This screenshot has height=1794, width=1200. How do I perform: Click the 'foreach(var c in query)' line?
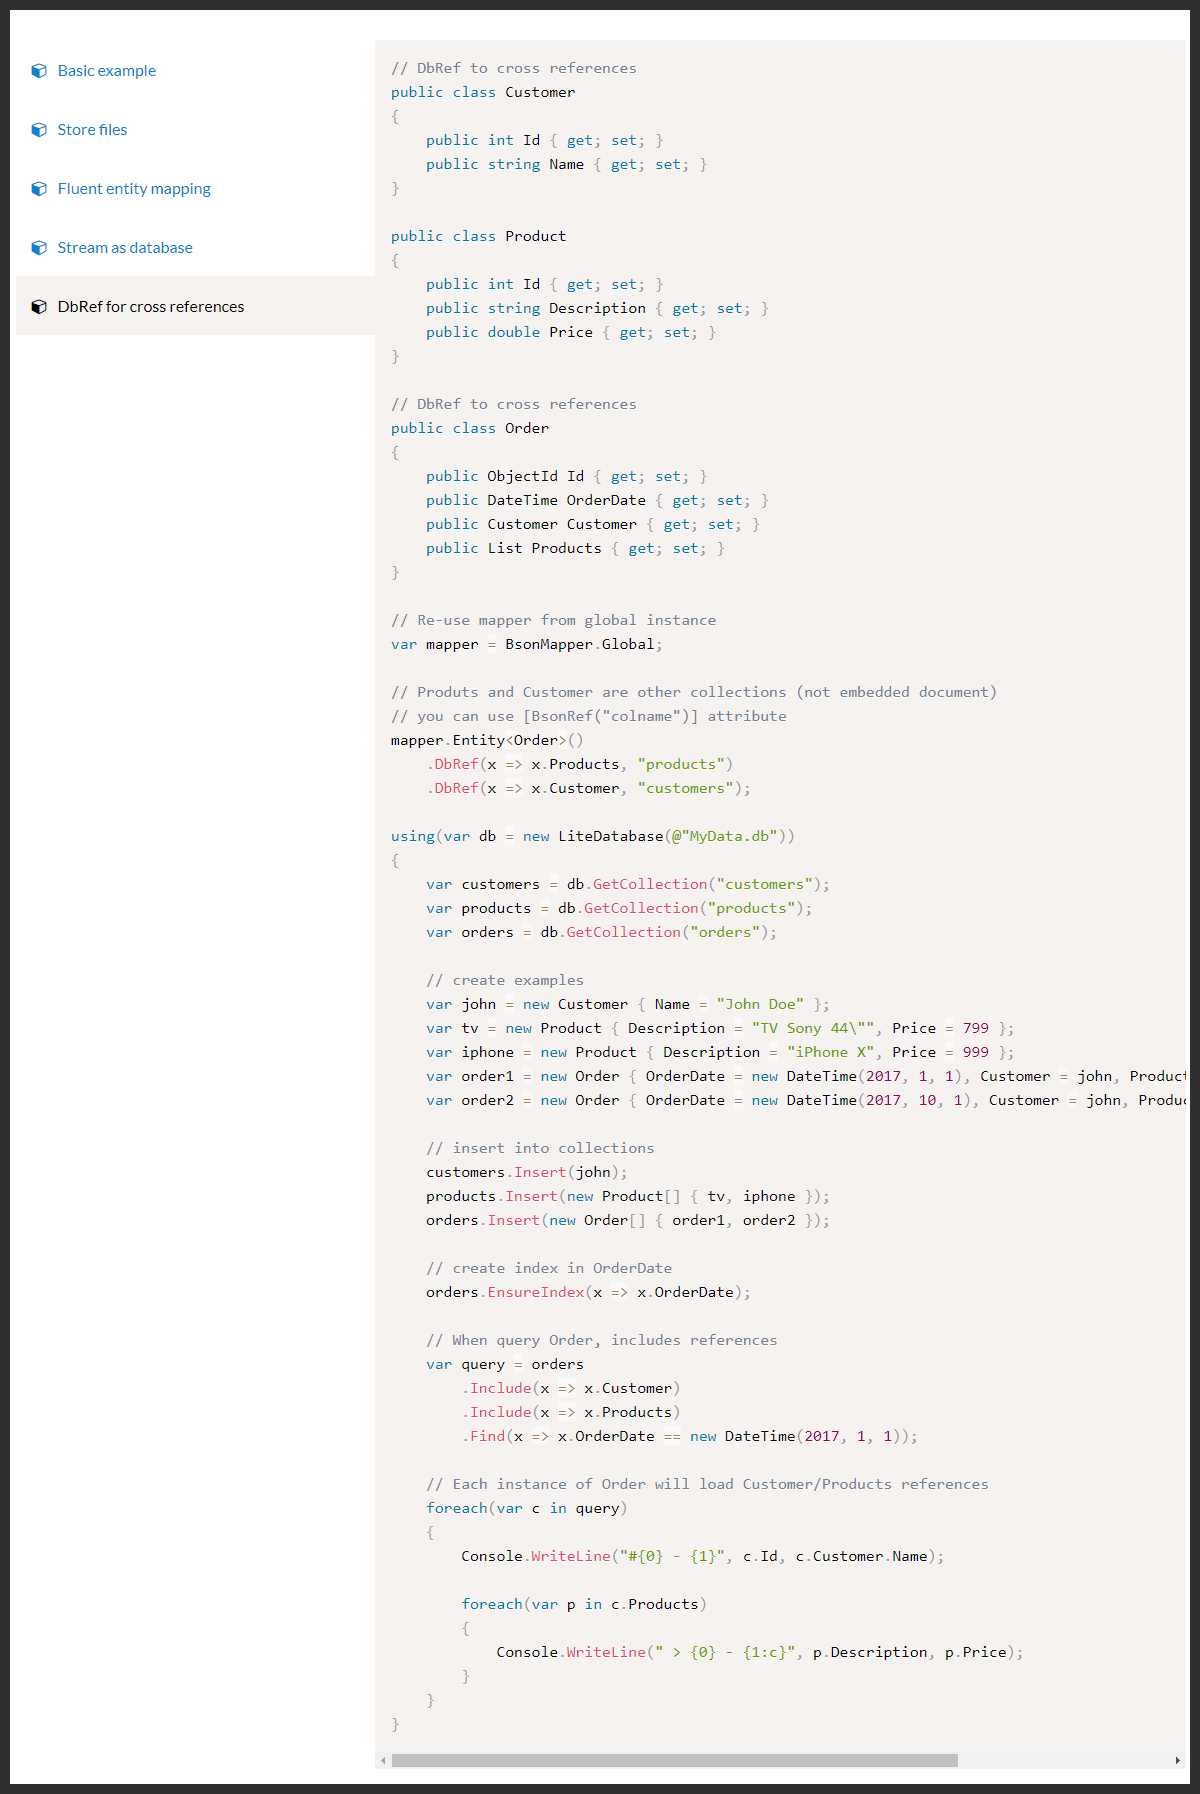point(526,1508)
